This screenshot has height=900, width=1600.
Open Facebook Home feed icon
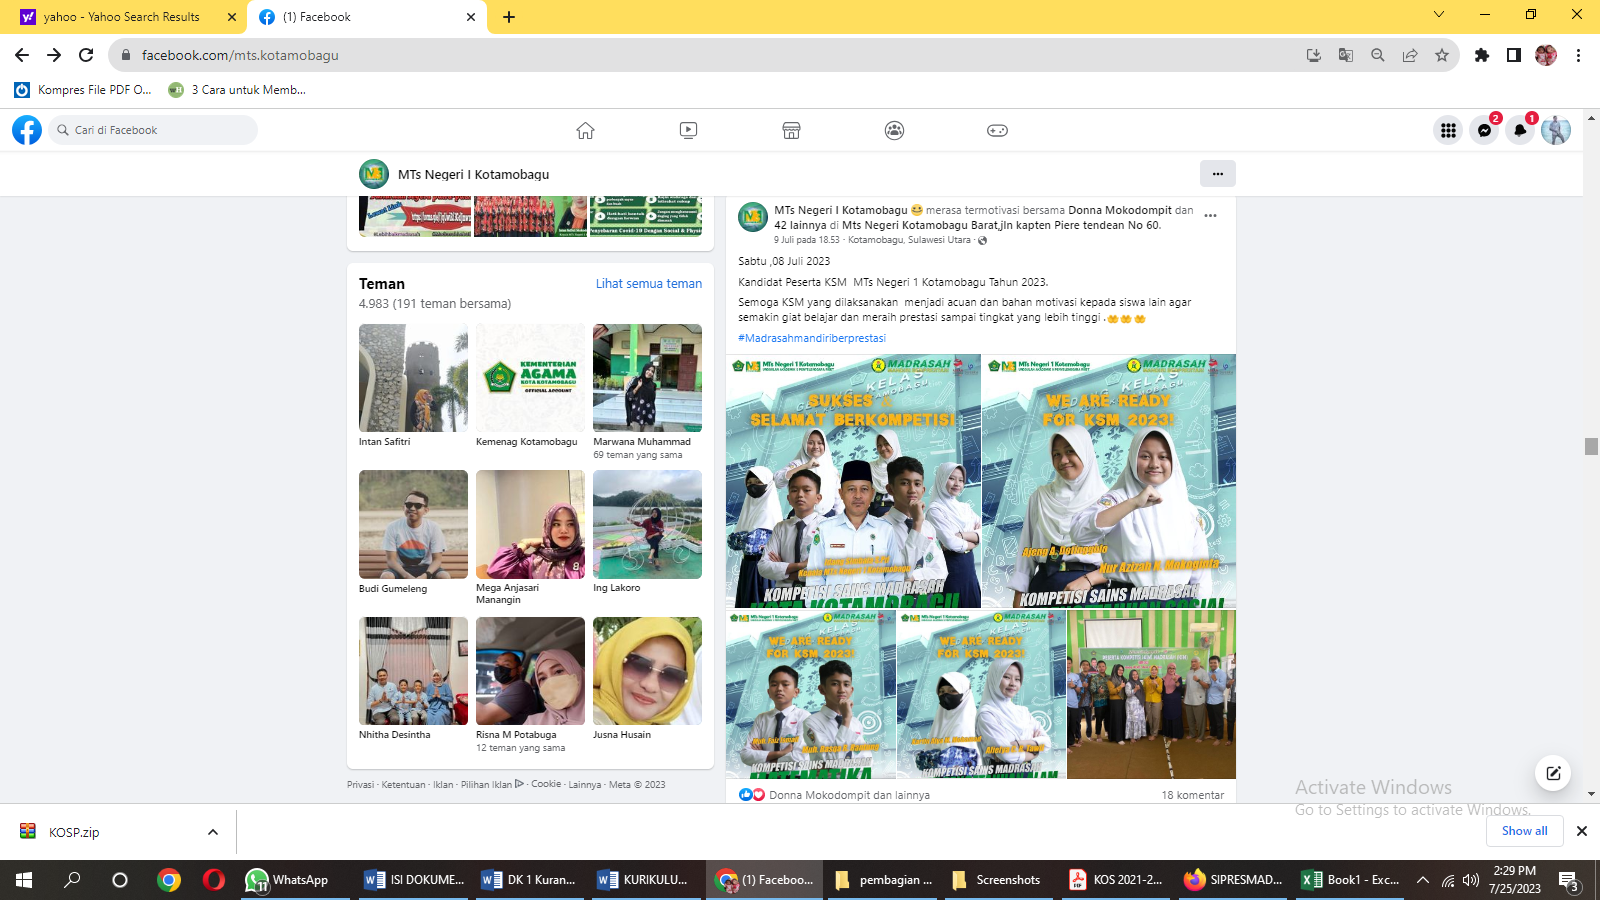pyautogui.click(x=585, y=130)
